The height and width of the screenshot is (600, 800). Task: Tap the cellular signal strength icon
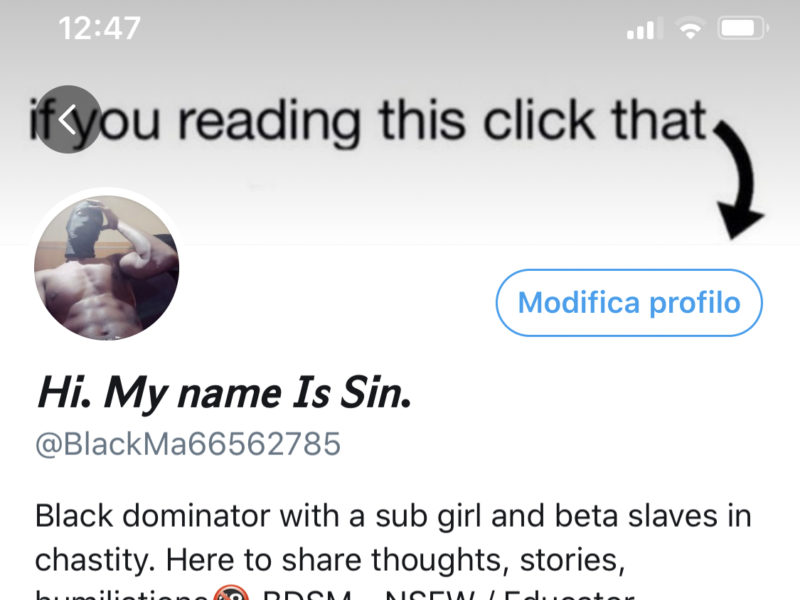click(x=644, y=28)
